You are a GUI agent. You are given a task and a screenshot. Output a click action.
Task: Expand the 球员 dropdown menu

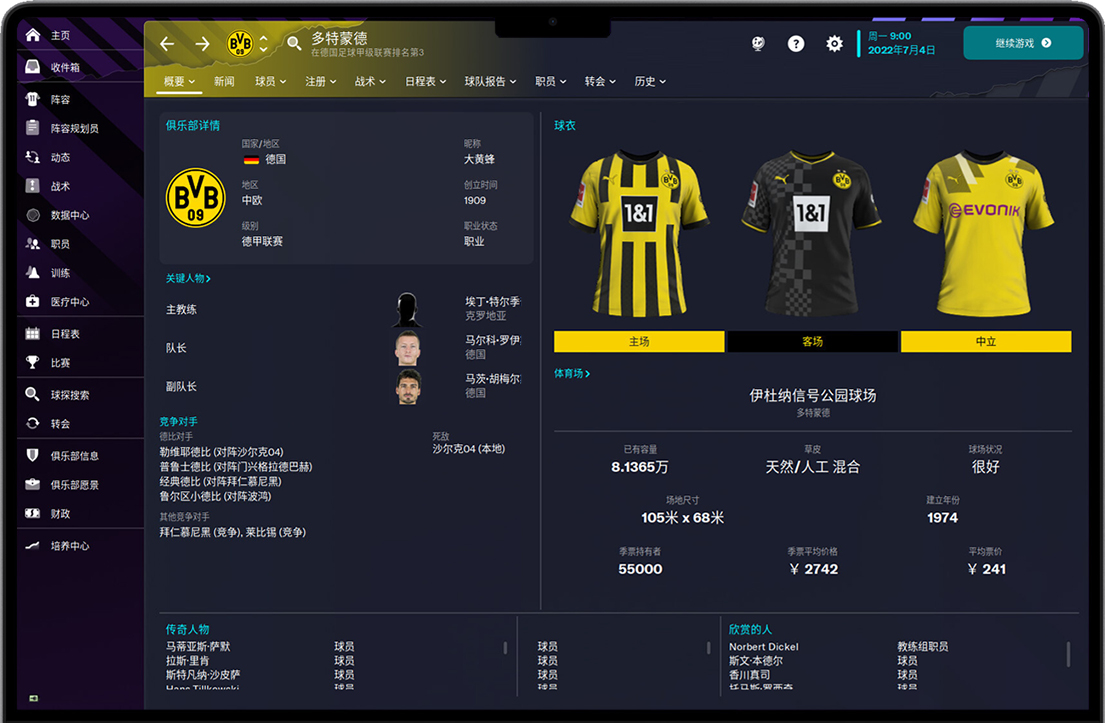click(271, 82)
